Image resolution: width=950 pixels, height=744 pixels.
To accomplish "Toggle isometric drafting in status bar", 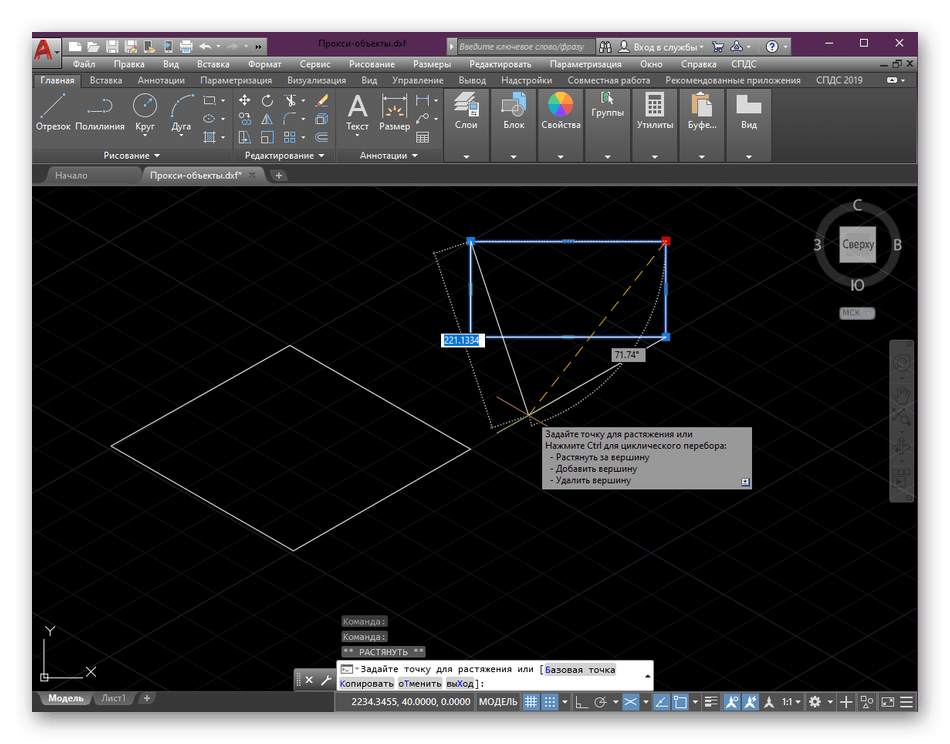I will [631, 702].
